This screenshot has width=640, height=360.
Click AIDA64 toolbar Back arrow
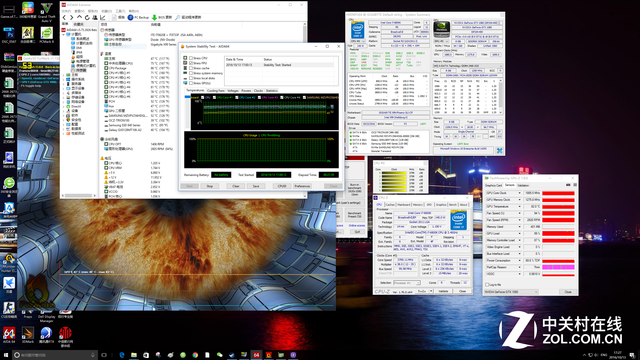[x=64, y=18]
